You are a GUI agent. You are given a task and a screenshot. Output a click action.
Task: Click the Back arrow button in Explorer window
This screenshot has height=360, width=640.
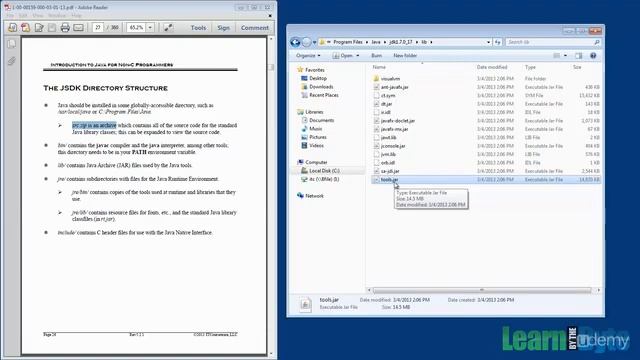295,42
